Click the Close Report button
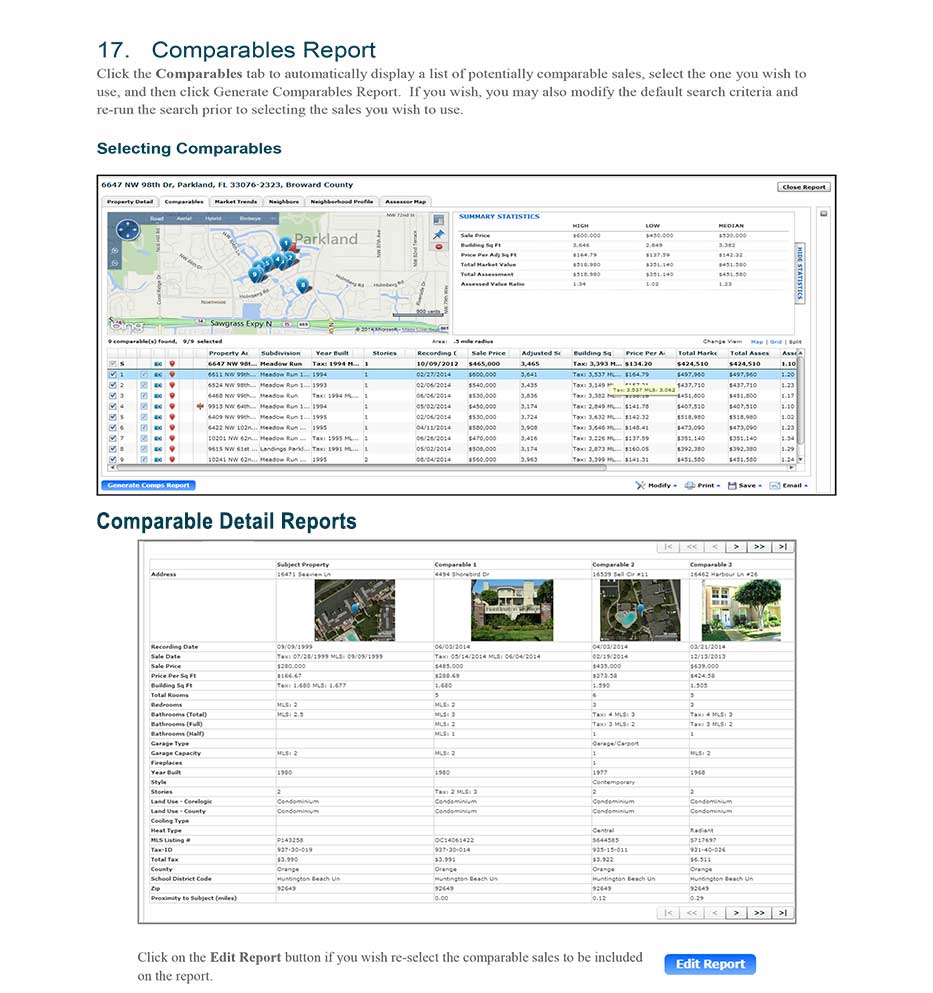This screenshot has height=993, width=933. [x=804, y=187]
